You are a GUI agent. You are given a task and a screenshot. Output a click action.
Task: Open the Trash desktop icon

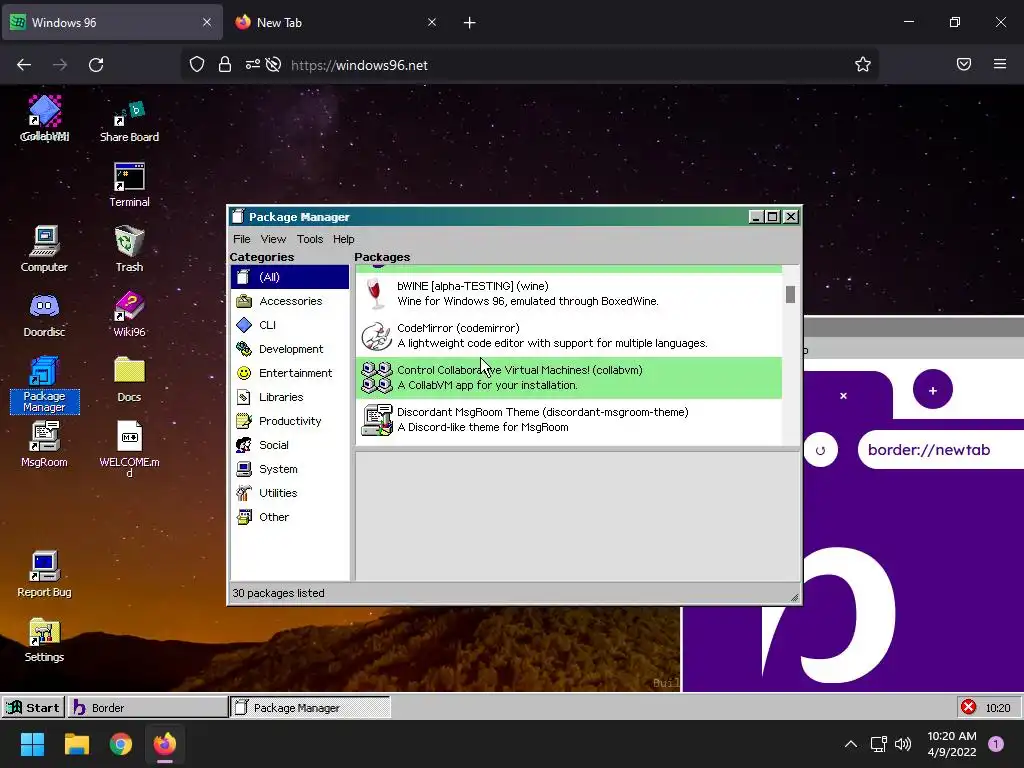[x=129, y=249]
